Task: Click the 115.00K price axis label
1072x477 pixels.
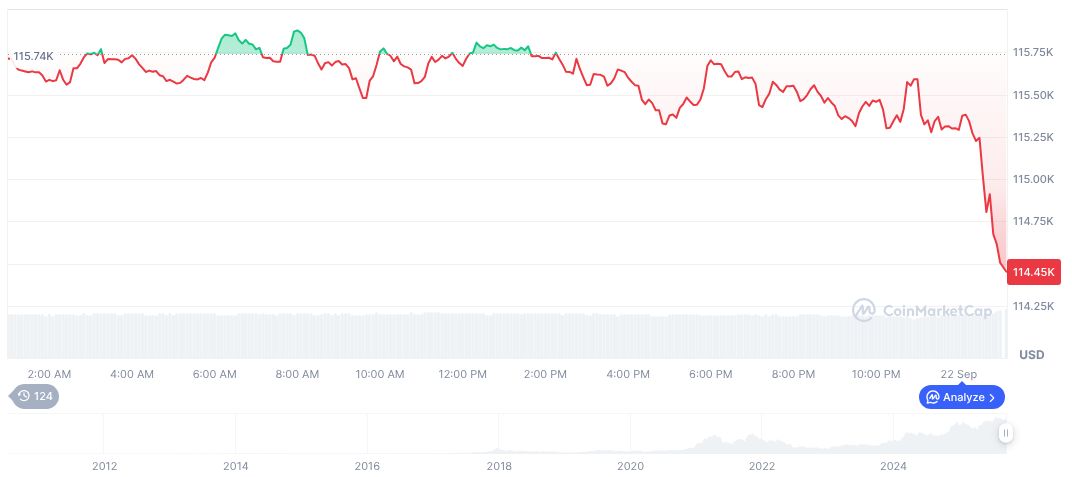Action: point(1033,179)
